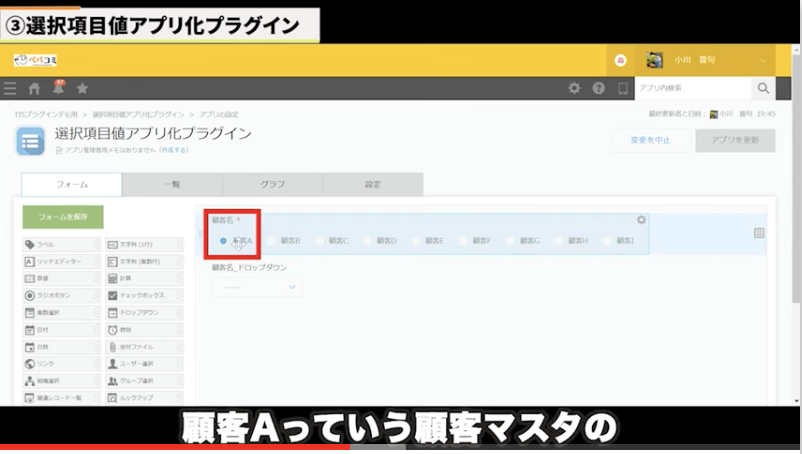Switch to the 一覧 tab
This screenshot has width=802, height=454.
(171, 185)
